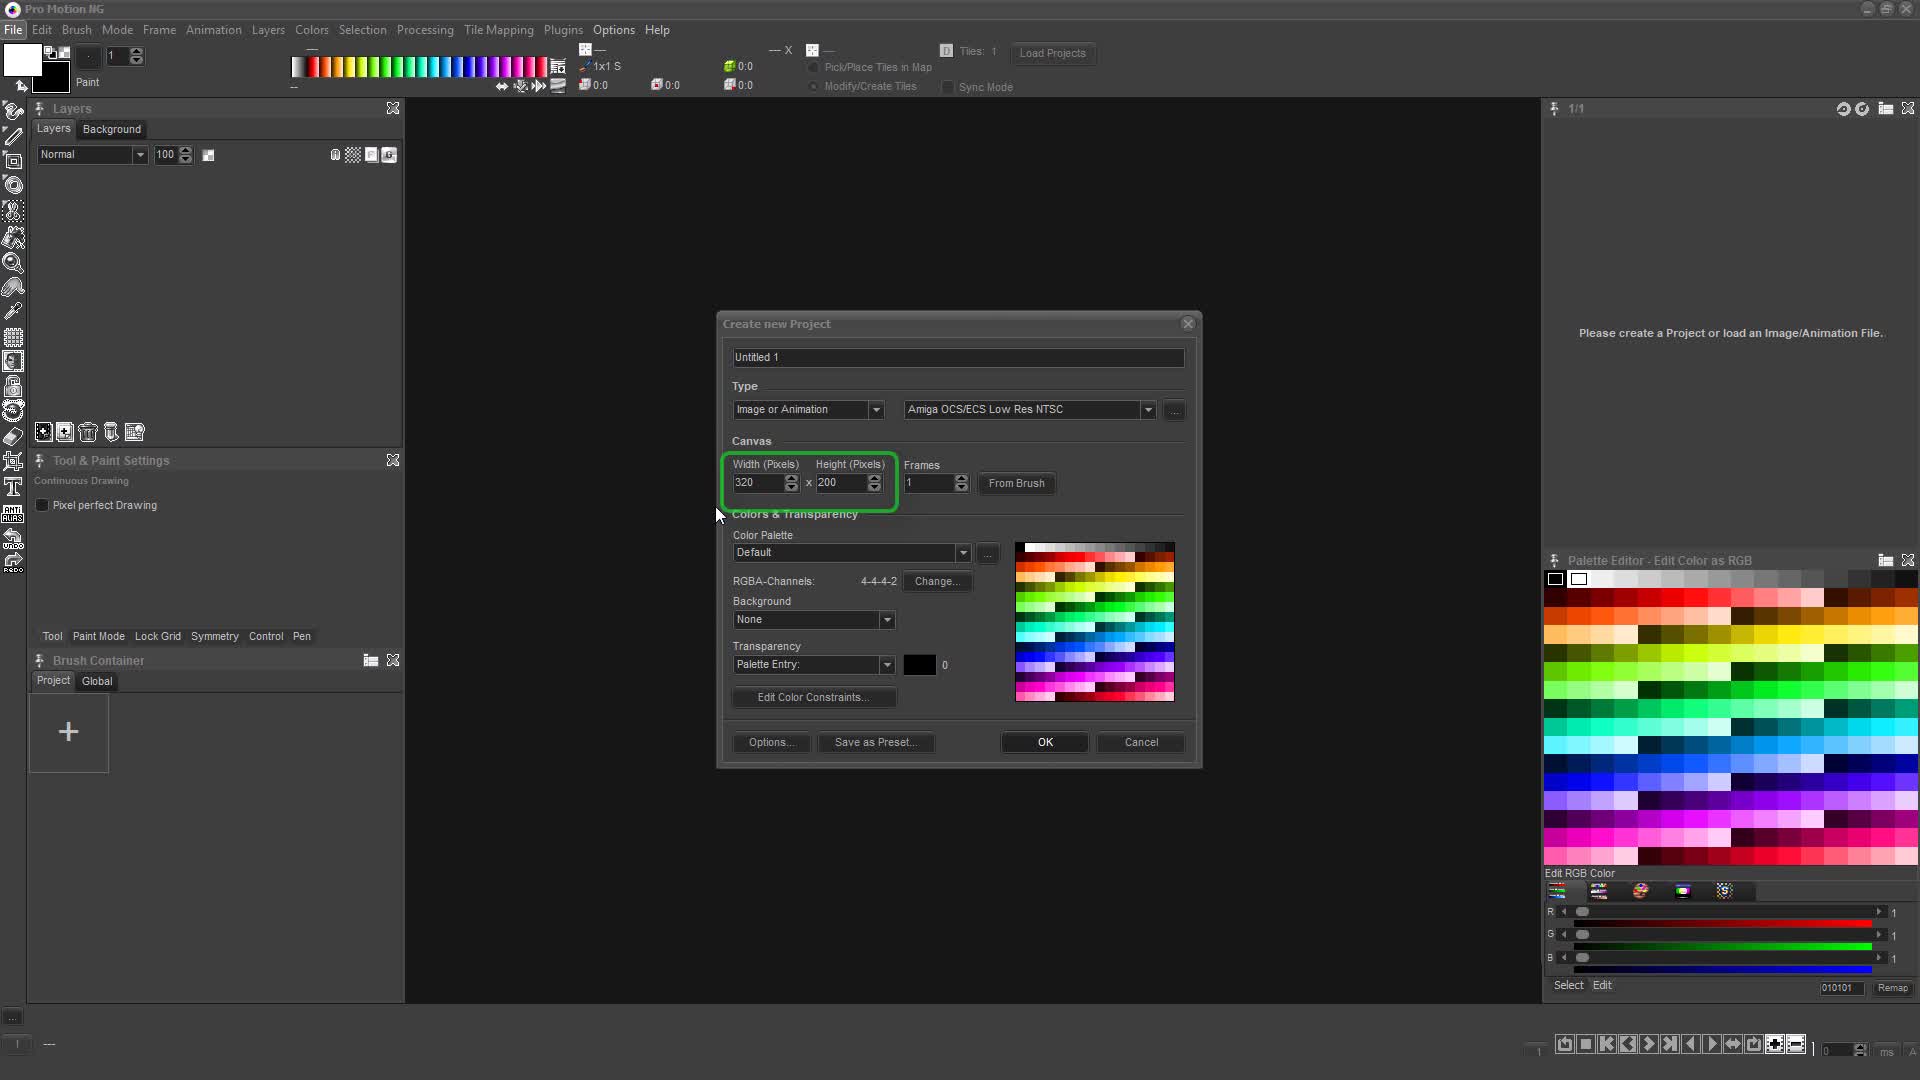Switch to the Global brush container tab
Viewport: 1920px width, 1080px height.
[x=97, y=681]
